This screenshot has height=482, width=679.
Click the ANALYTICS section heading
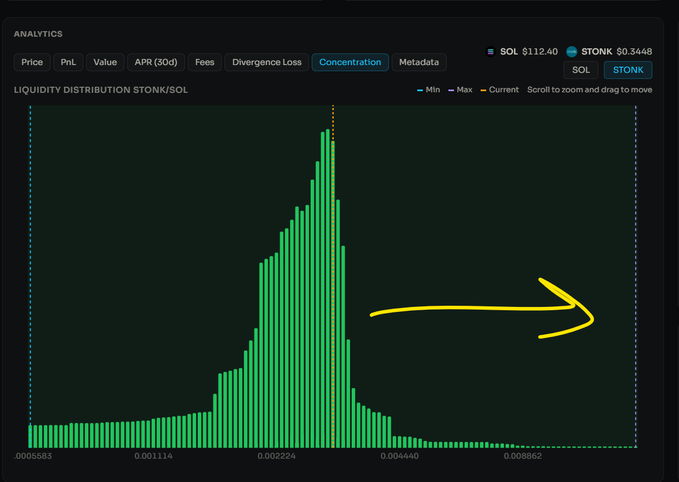(38, 34)
